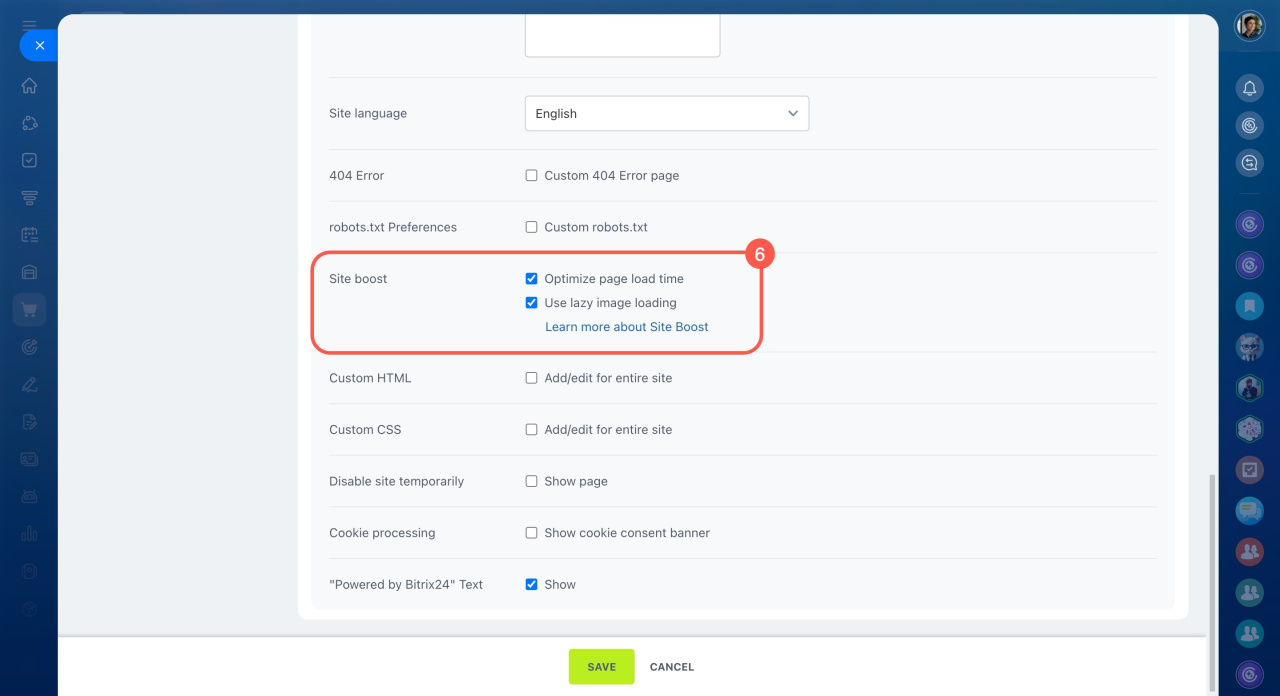Open Learn more about Site Boost link
The width and height of the screenshot is (1280, 696).
pos(626,327)
